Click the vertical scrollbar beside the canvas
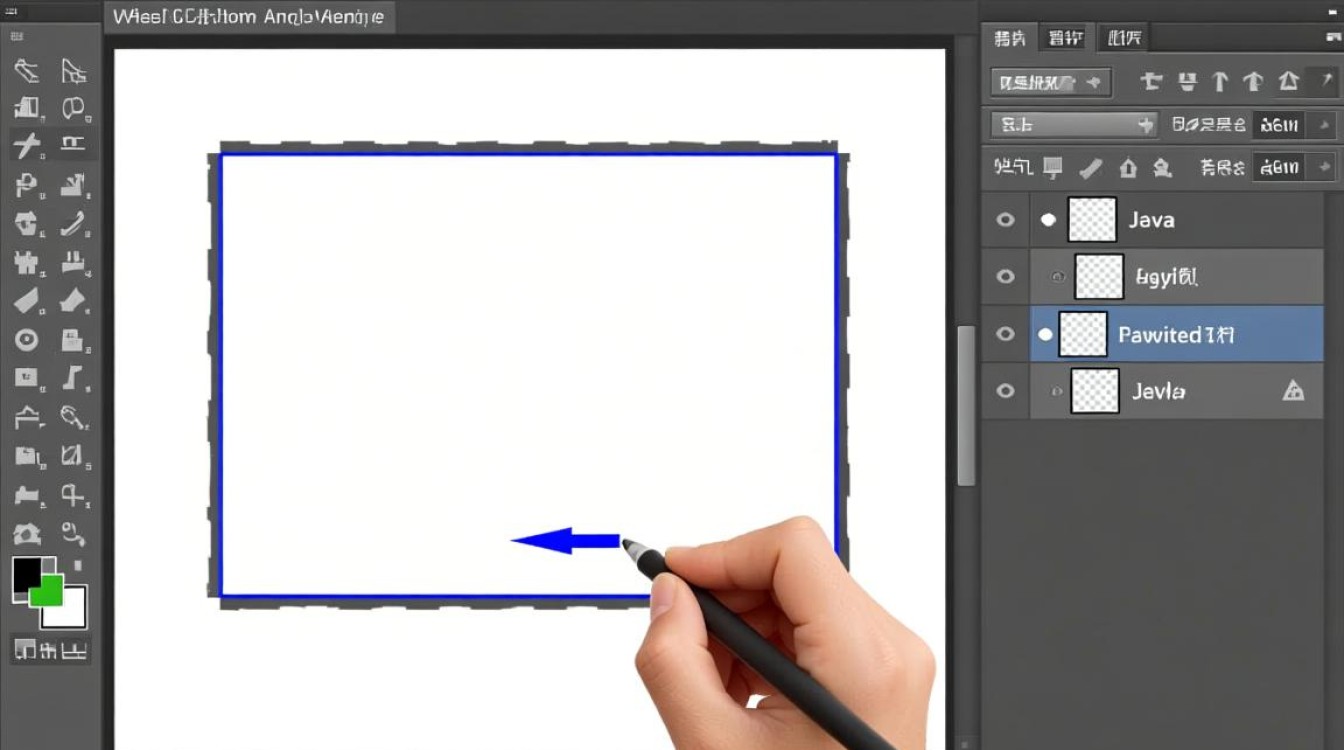 [x=965, y=405]
